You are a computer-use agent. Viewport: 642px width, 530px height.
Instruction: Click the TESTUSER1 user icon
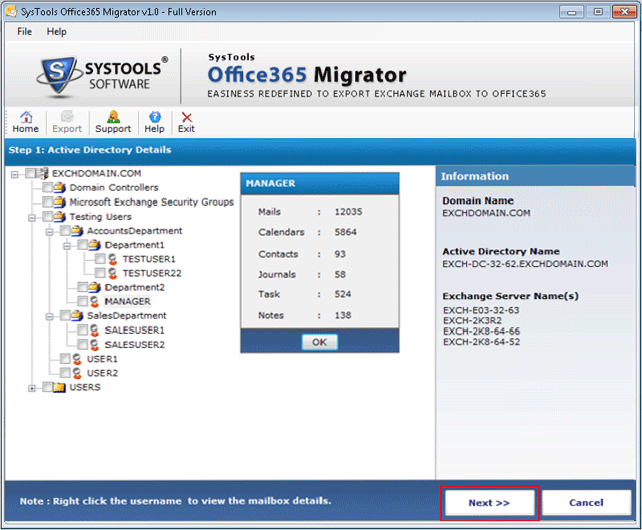pyautogui.click(x=113, y=259)
